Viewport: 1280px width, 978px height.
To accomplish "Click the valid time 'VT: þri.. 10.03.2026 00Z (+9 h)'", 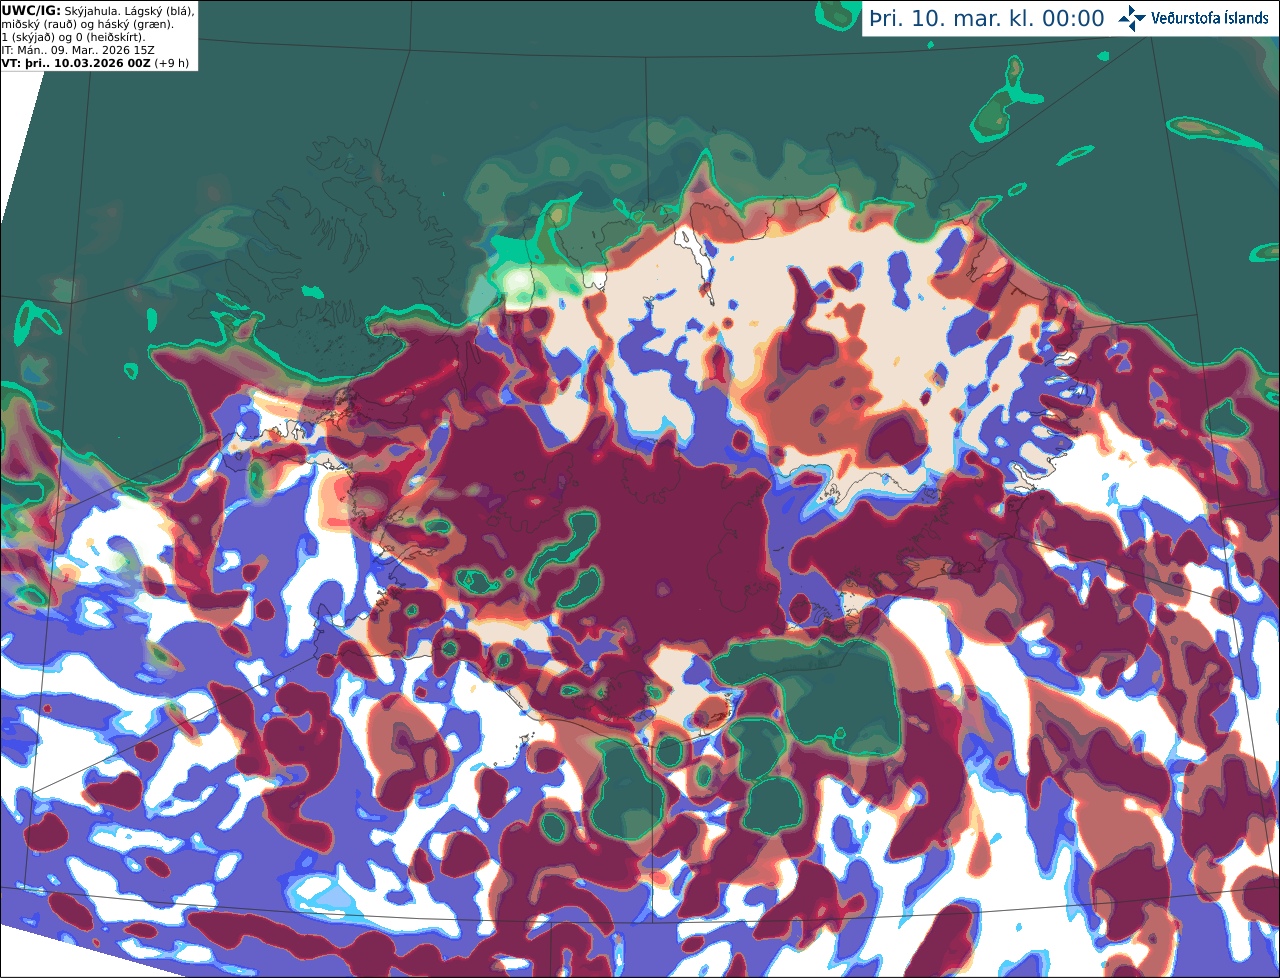I will pos(95,63).
